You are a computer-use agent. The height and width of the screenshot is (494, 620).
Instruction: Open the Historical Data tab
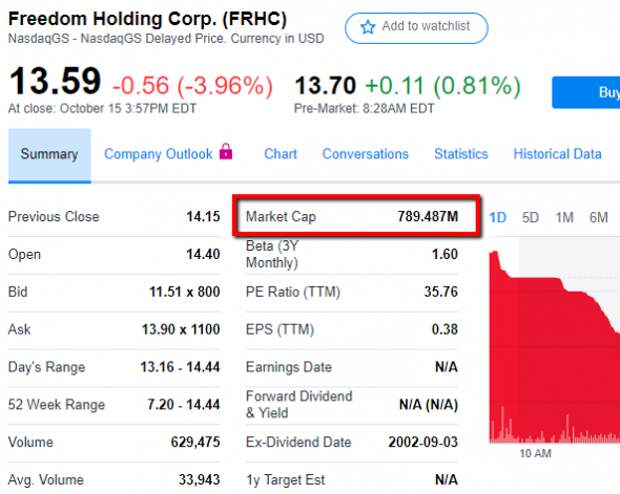click(x=558, y=154)
